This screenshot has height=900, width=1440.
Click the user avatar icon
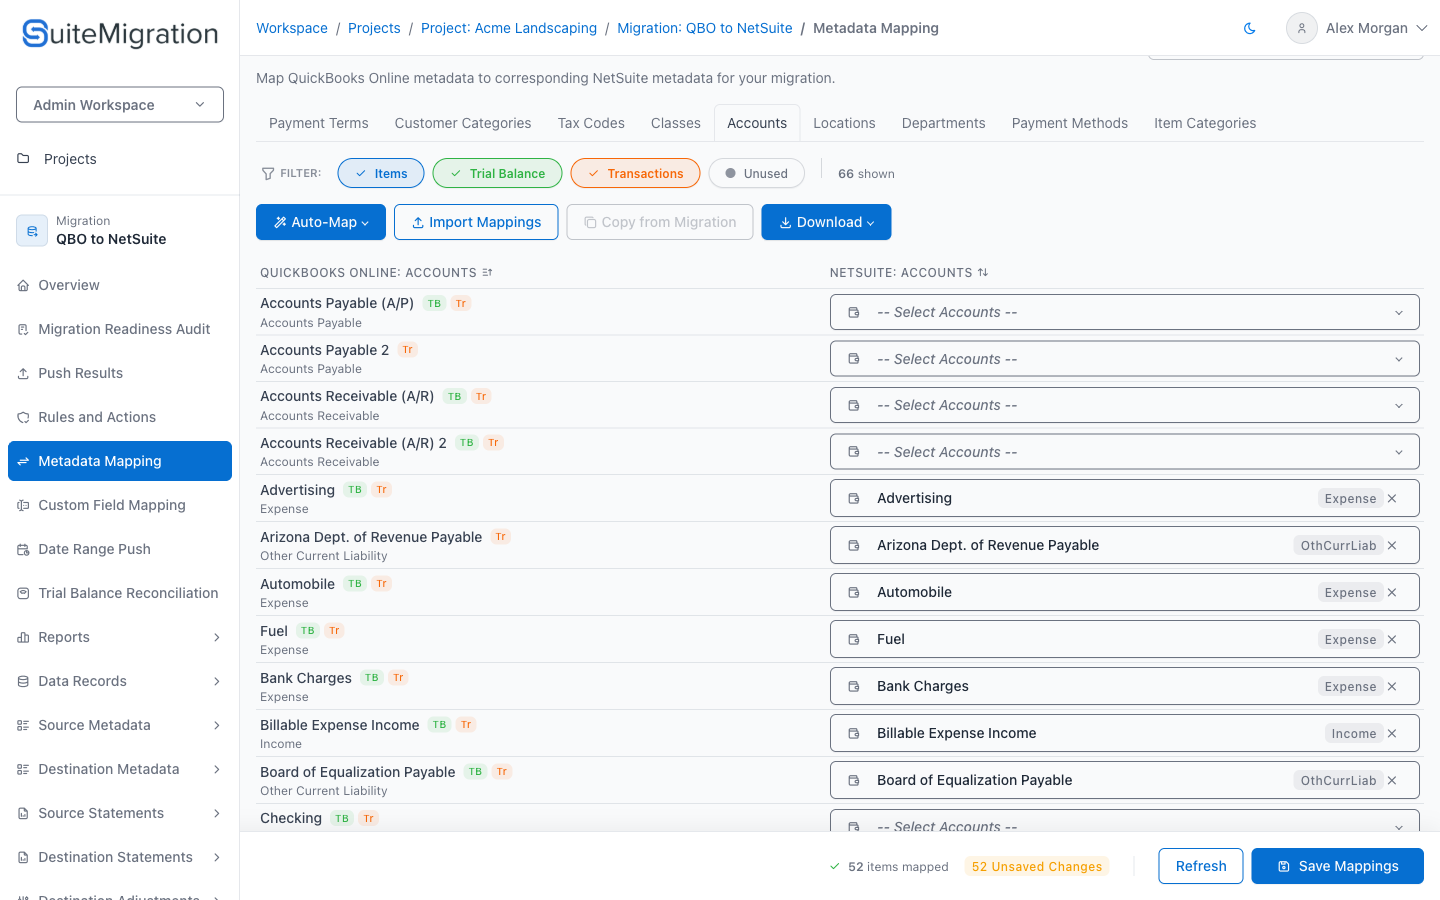coord(1301,28)
